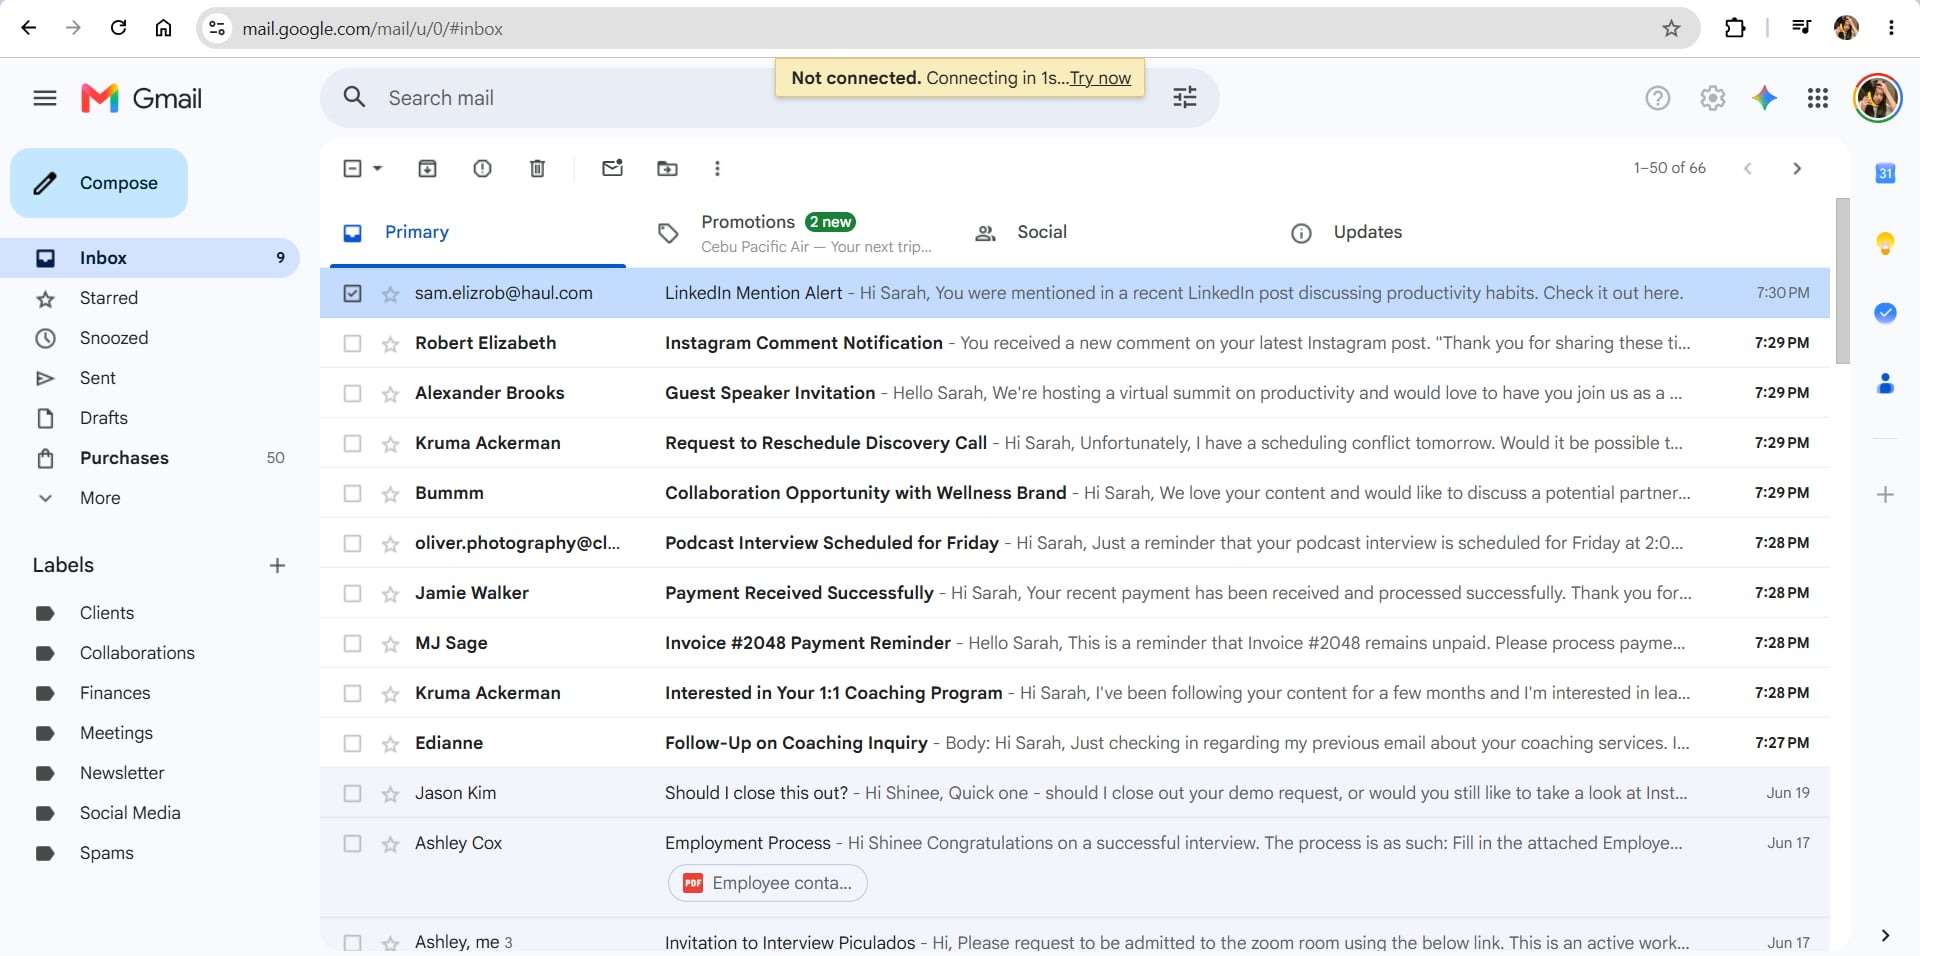This screenshot has height=956, width=1958.
Task: Open the Purchases folder
Action: 150,458
